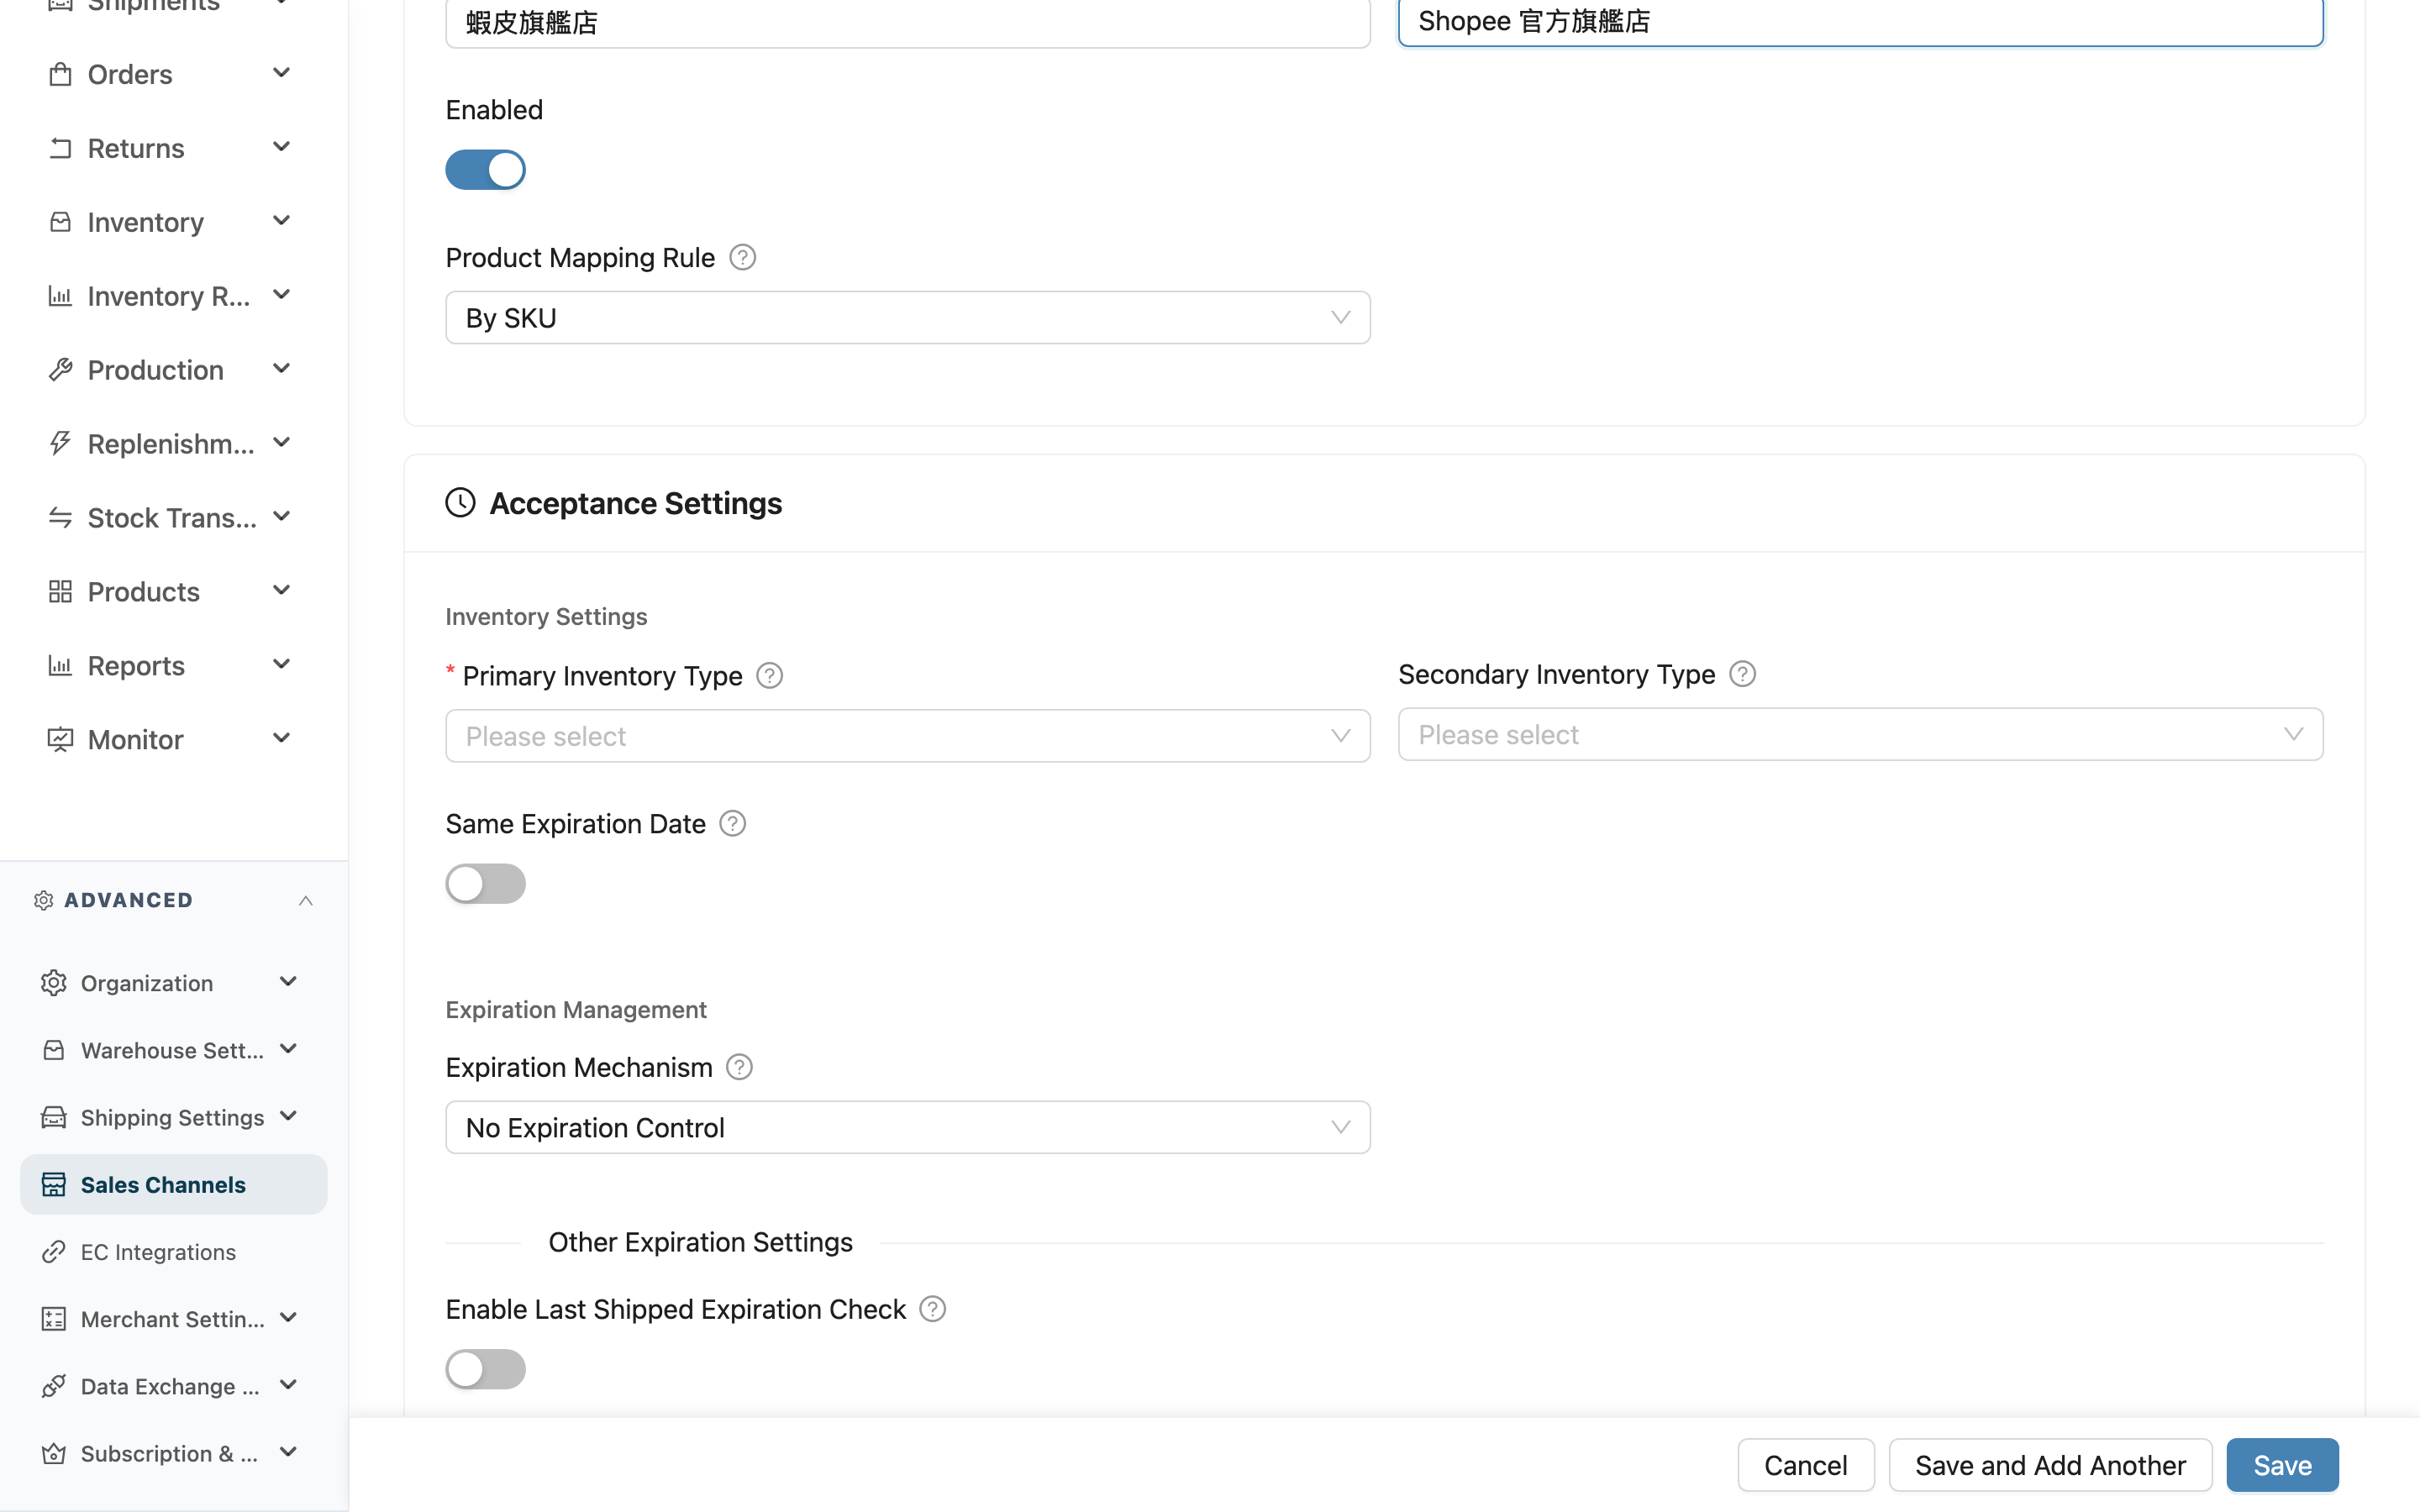
Task: Open Product Mapping Rule help tooltip icon
Action: pyautogui.click(x=743, y=257)
